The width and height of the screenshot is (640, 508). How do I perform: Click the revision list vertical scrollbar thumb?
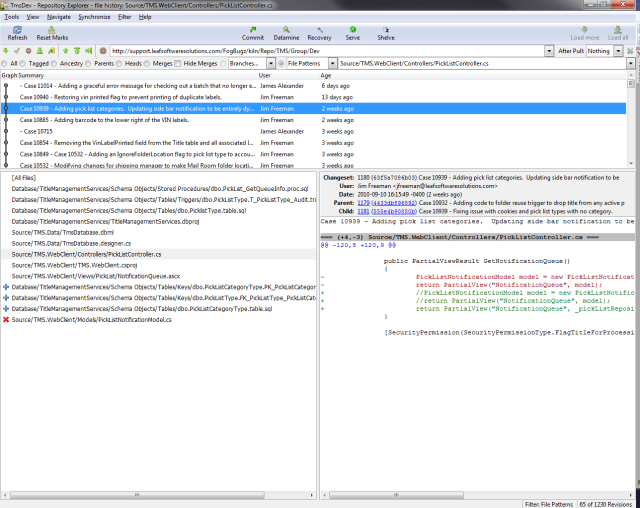[x=631, y=84]
